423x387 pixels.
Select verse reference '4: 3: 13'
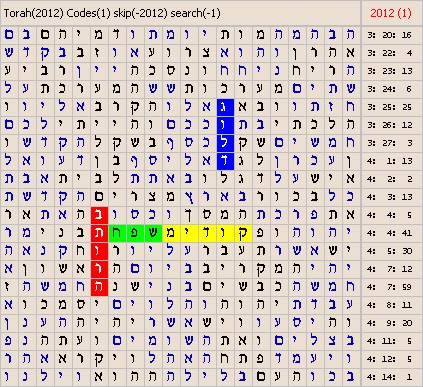pyautogui.click(x=390, y=197)
